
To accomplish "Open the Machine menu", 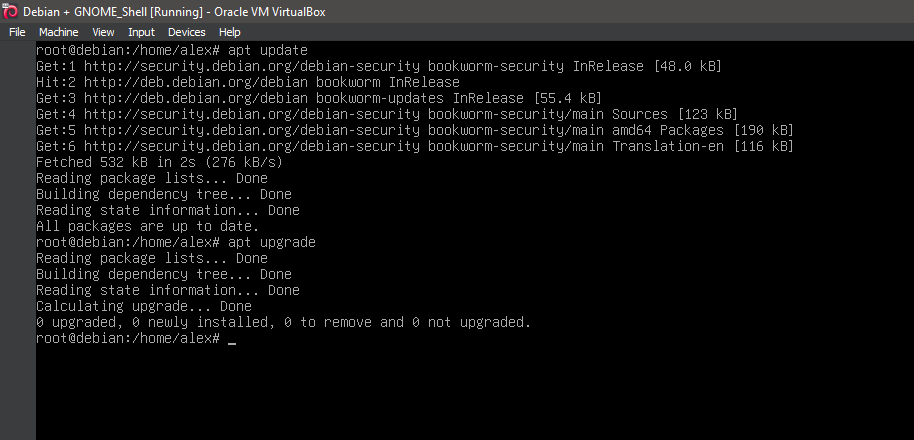I will (58, 32).
